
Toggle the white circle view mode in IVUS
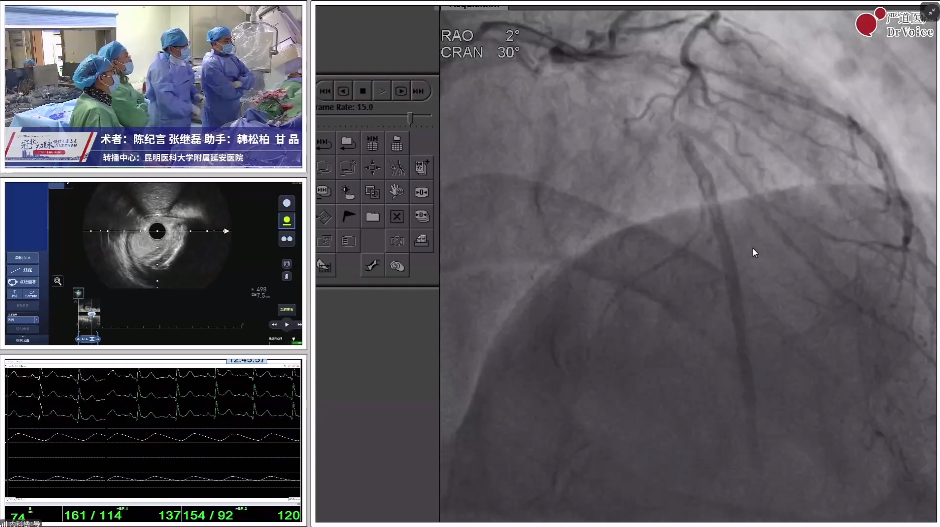click(287, 203)
